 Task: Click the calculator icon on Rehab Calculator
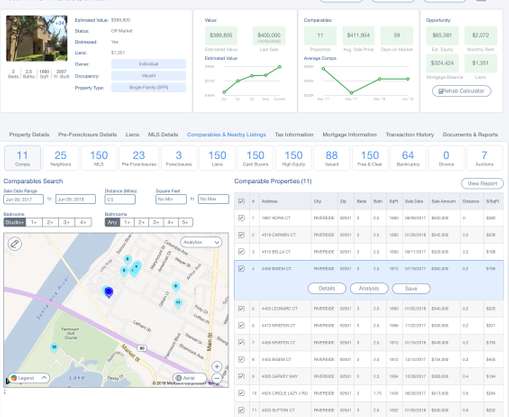(440, 91)
